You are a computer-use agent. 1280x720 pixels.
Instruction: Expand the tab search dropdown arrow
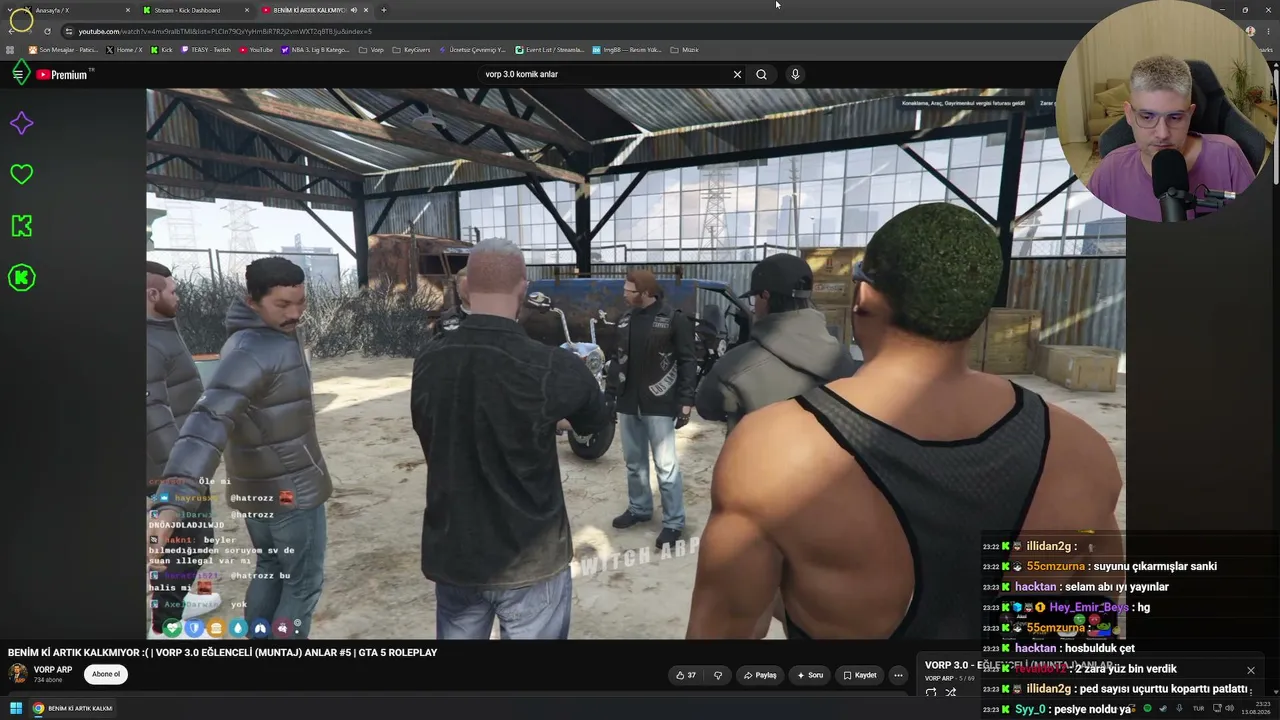10,10
